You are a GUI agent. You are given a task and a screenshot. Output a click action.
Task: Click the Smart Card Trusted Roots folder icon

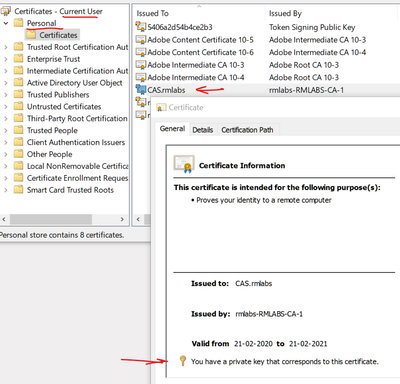tap(19, 190)
